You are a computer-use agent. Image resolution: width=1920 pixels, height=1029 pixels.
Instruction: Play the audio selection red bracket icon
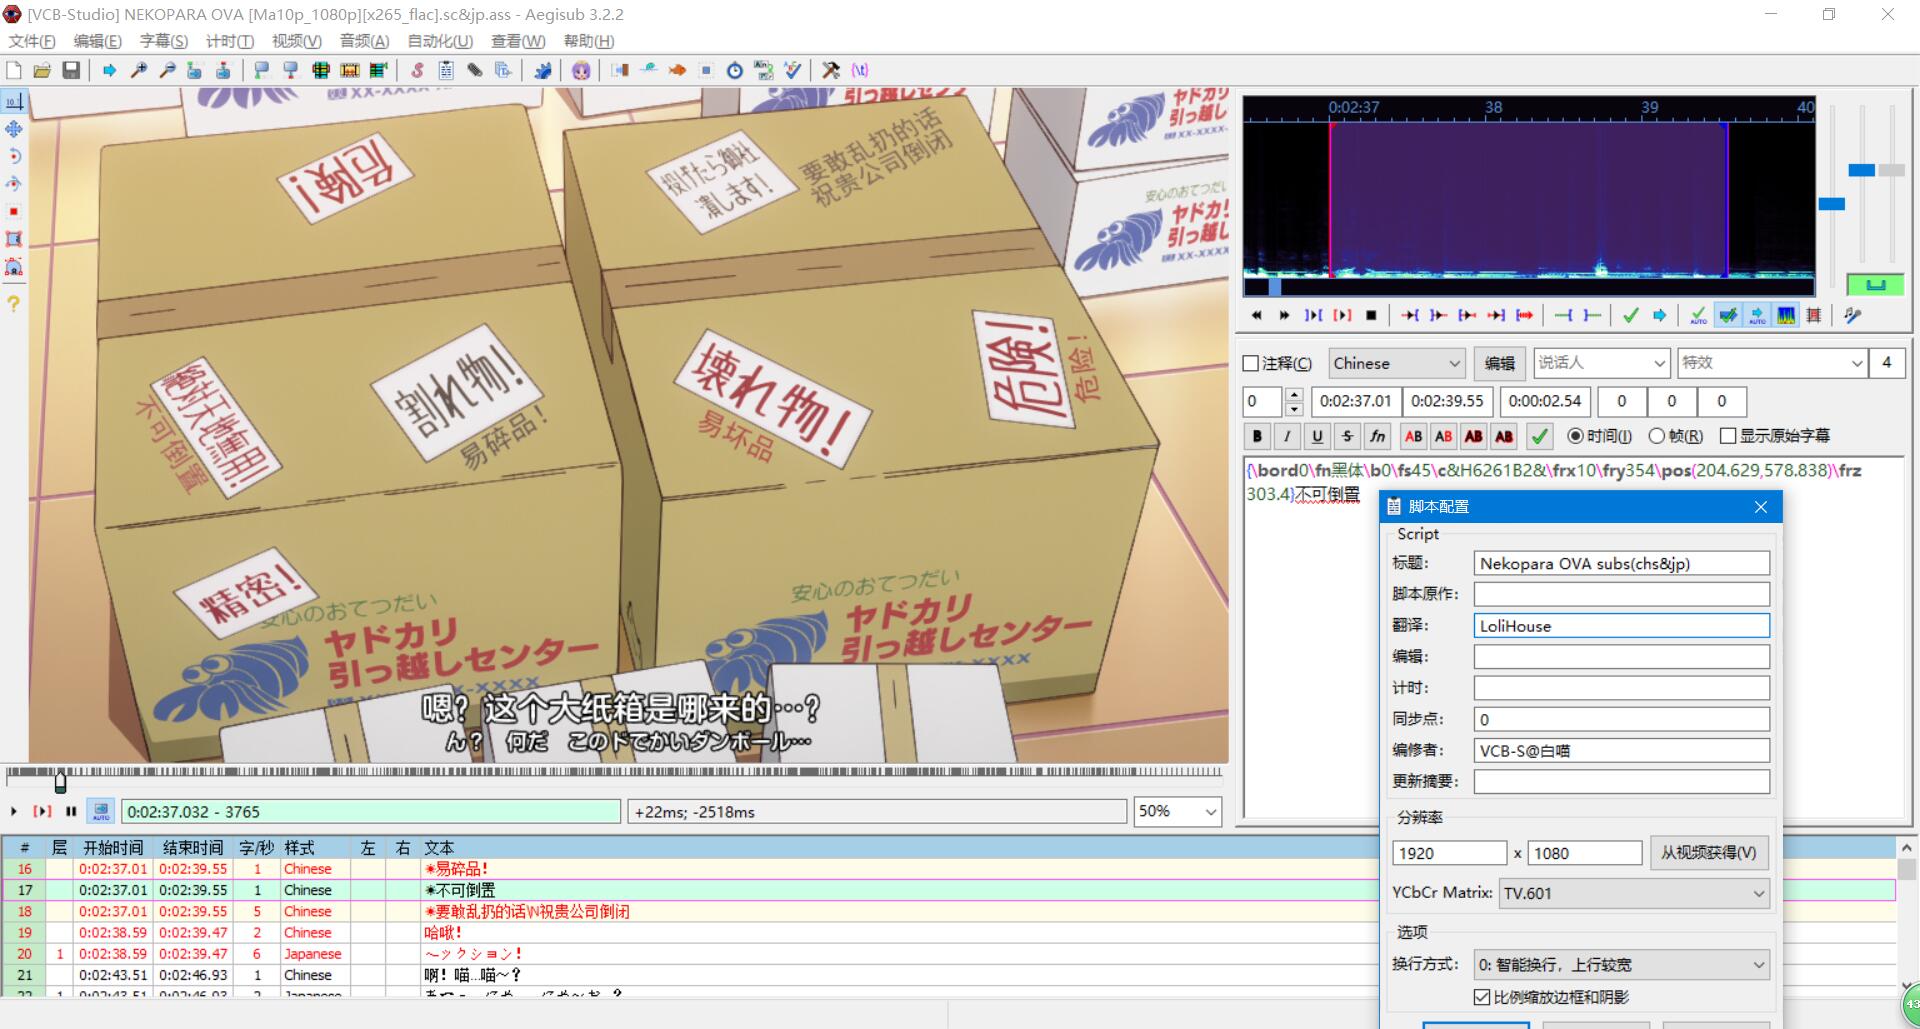(1342, 315)
